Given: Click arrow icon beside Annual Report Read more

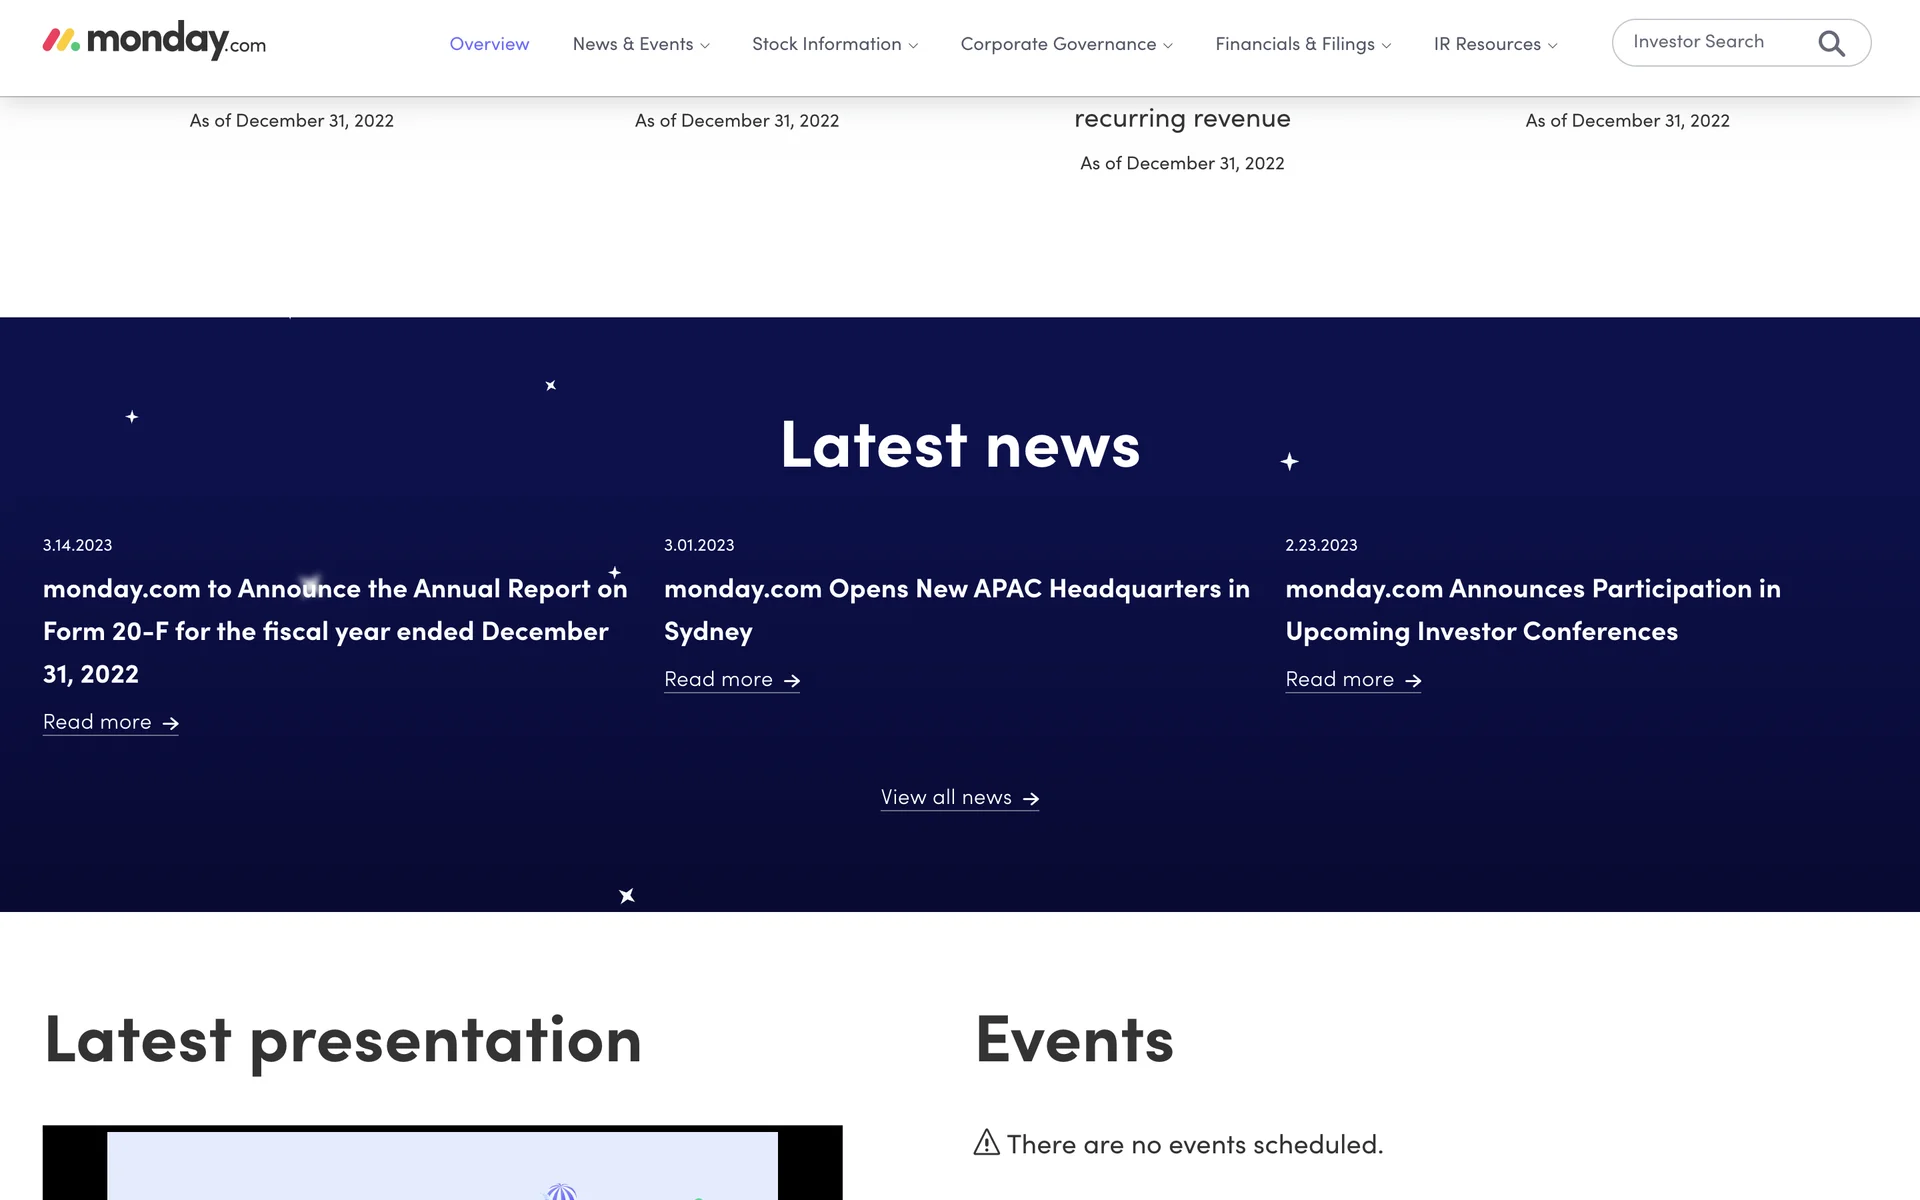Looking at the screenshot, I should (x=171, y=723).
